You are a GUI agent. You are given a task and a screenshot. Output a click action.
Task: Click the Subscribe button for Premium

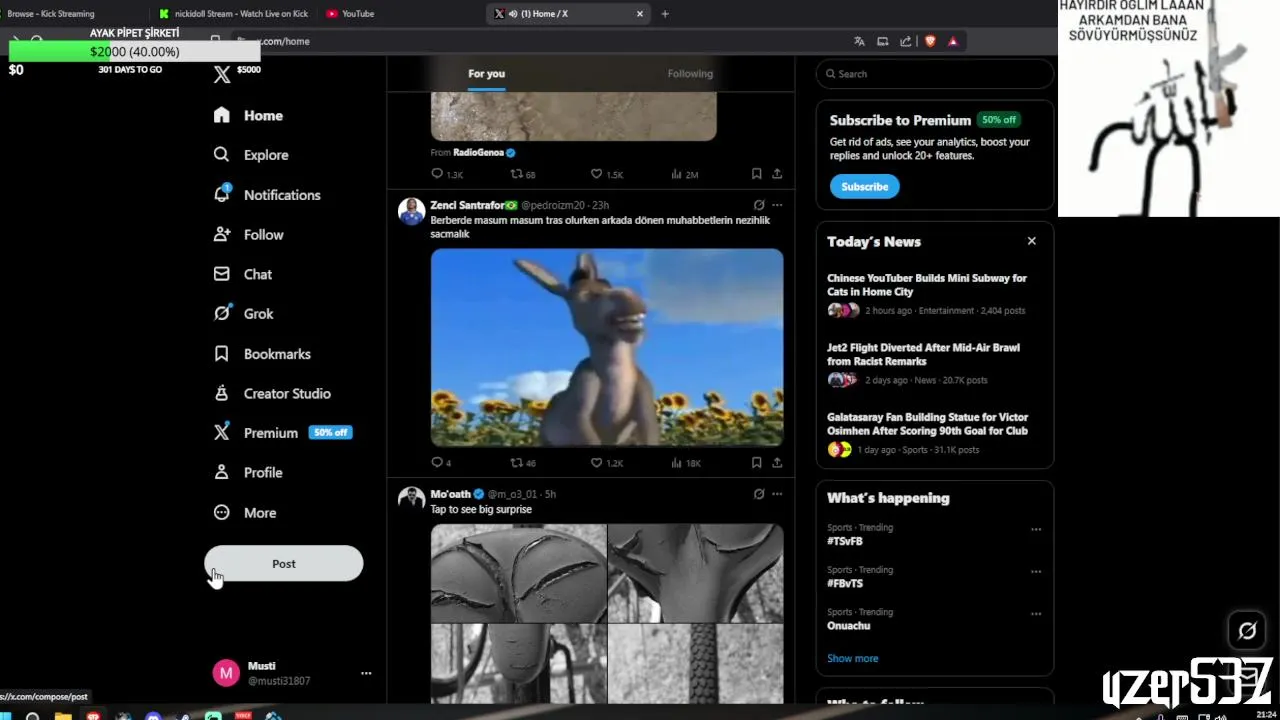coord(865,187)
